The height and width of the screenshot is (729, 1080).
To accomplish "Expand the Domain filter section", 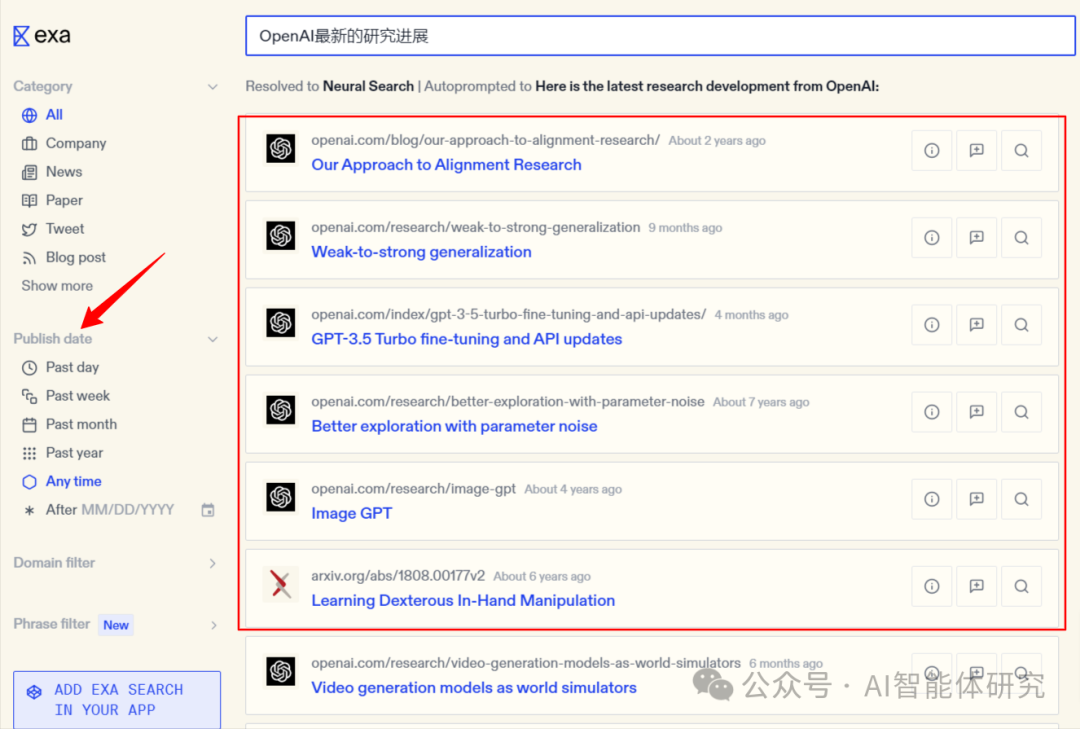I will [x=213, y=564].
